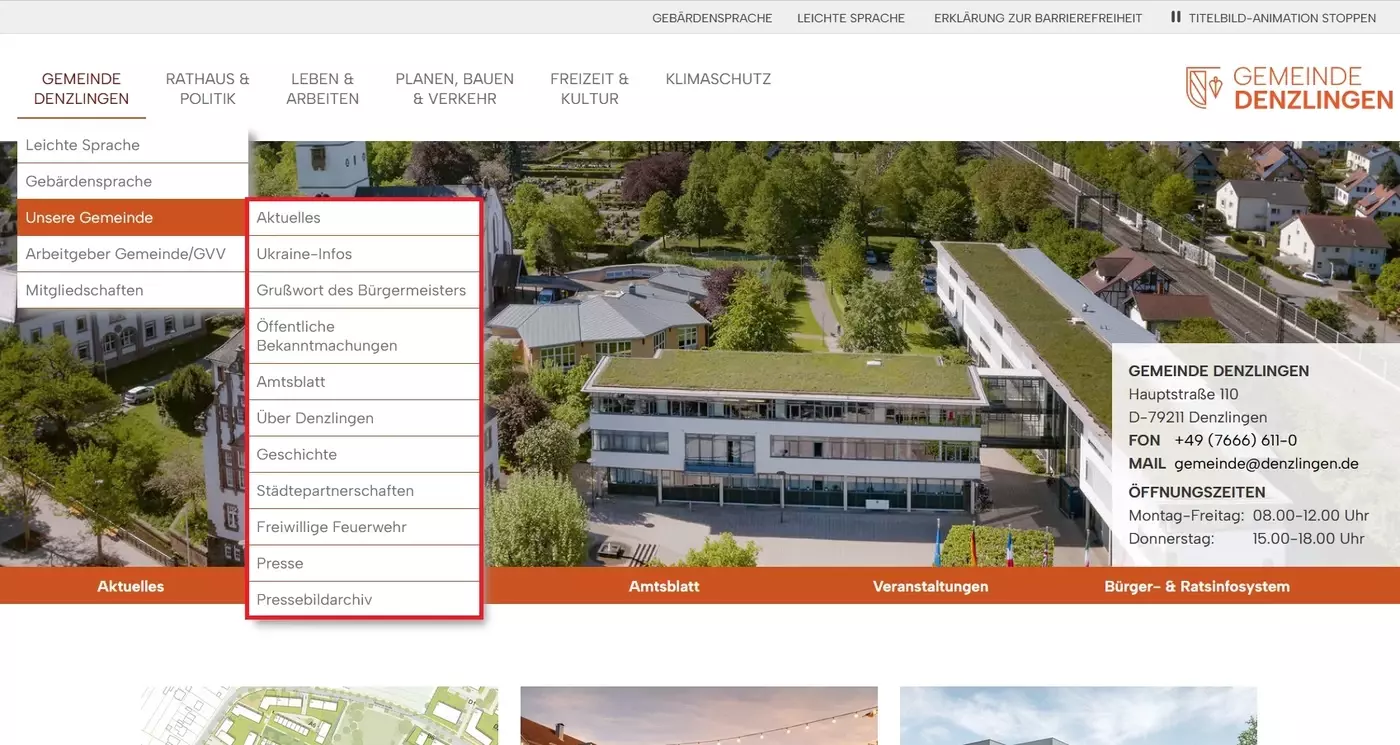
Task: Open the Rathaus & Politik menu
Action: coord(207,88)
